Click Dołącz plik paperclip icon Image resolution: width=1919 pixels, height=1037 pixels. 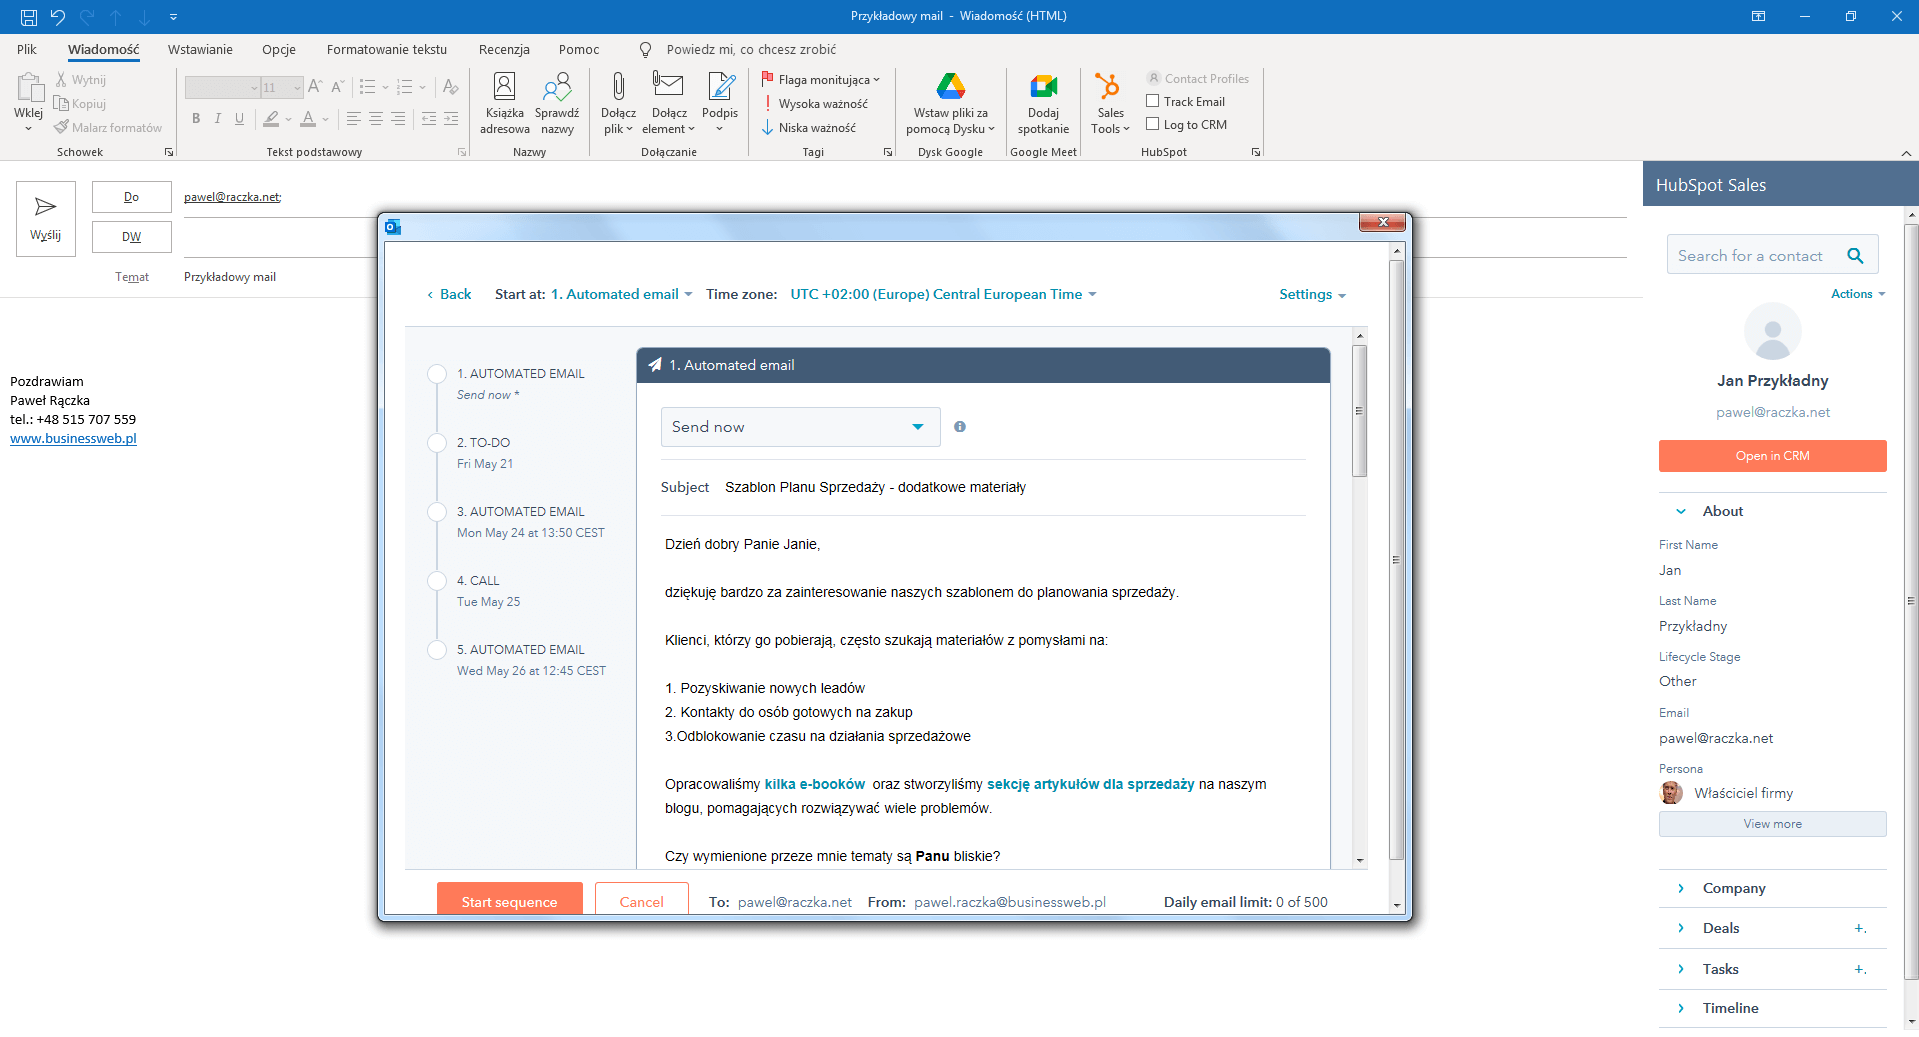[619, 87]
